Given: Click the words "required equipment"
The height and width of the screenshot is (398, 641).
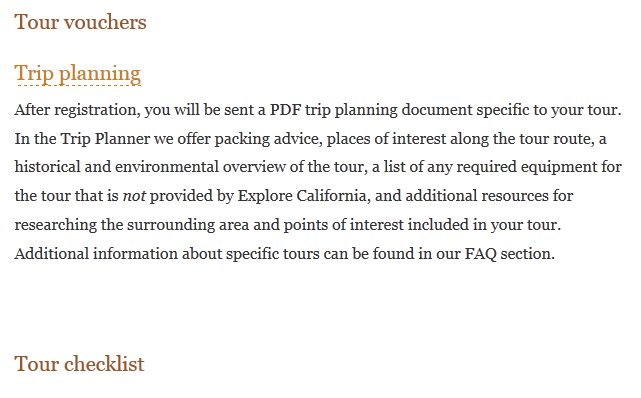Looking at the screenshot, I should coord(527,168).
